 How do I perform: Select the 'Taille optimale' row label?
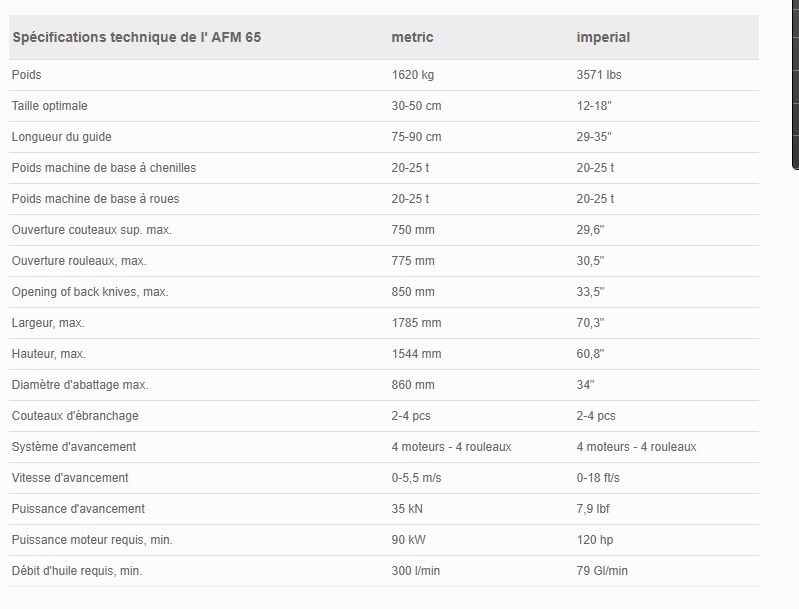point(50,106)
